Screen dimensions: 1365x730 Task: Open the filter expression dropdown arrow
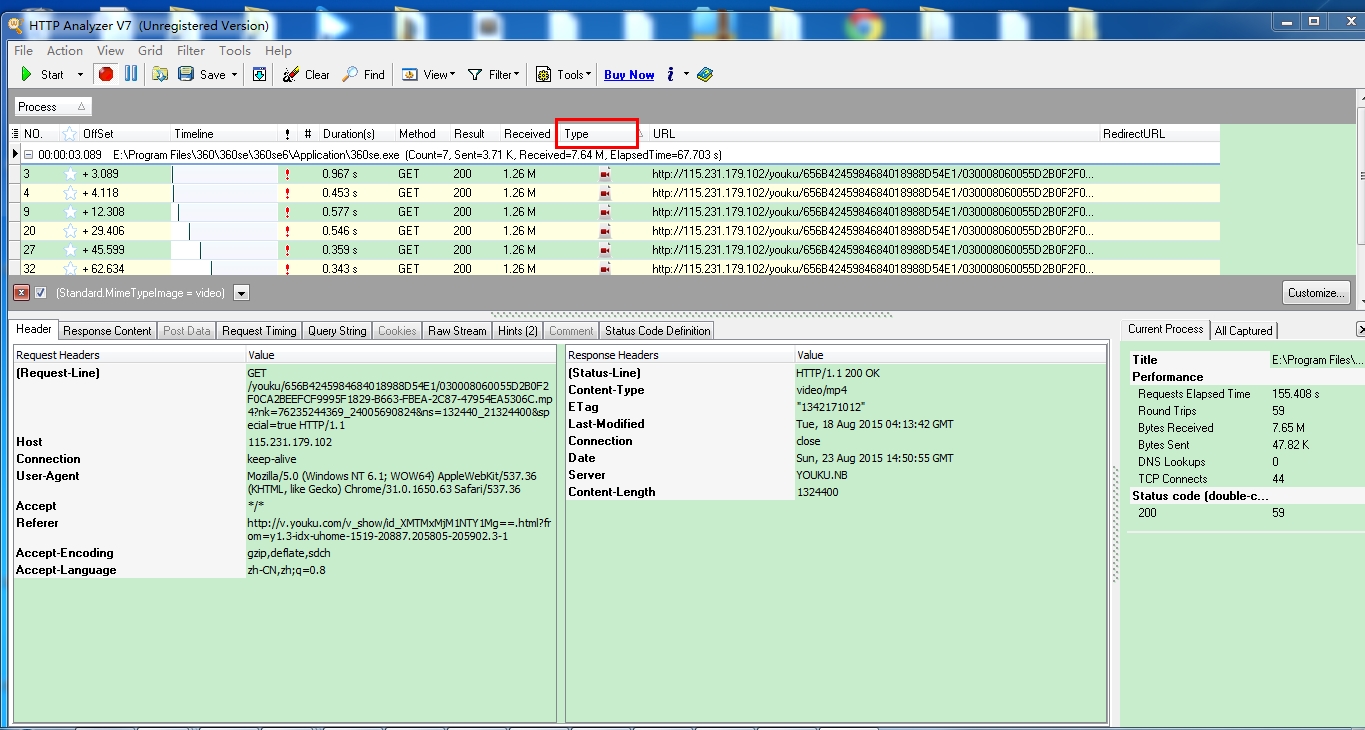pyautogui.click(x=241, y=293)
